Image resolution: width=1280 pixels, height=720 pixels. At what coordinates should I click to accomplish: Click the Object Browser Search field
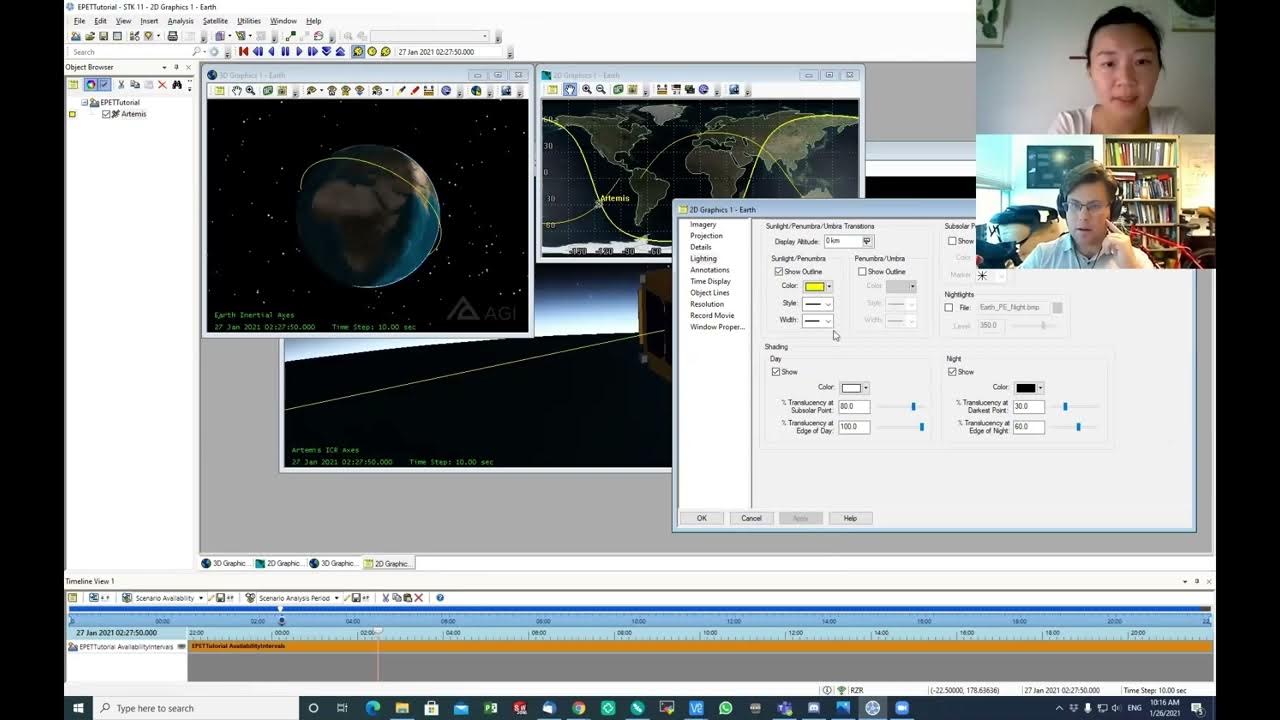(129, 52)
